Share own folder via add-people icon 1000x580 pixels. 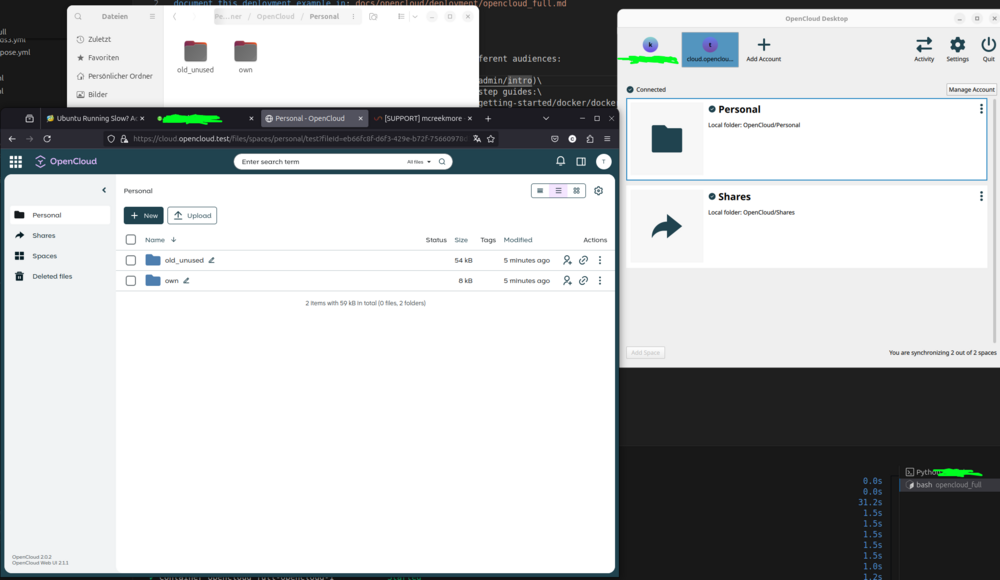[x=567, y=281]
